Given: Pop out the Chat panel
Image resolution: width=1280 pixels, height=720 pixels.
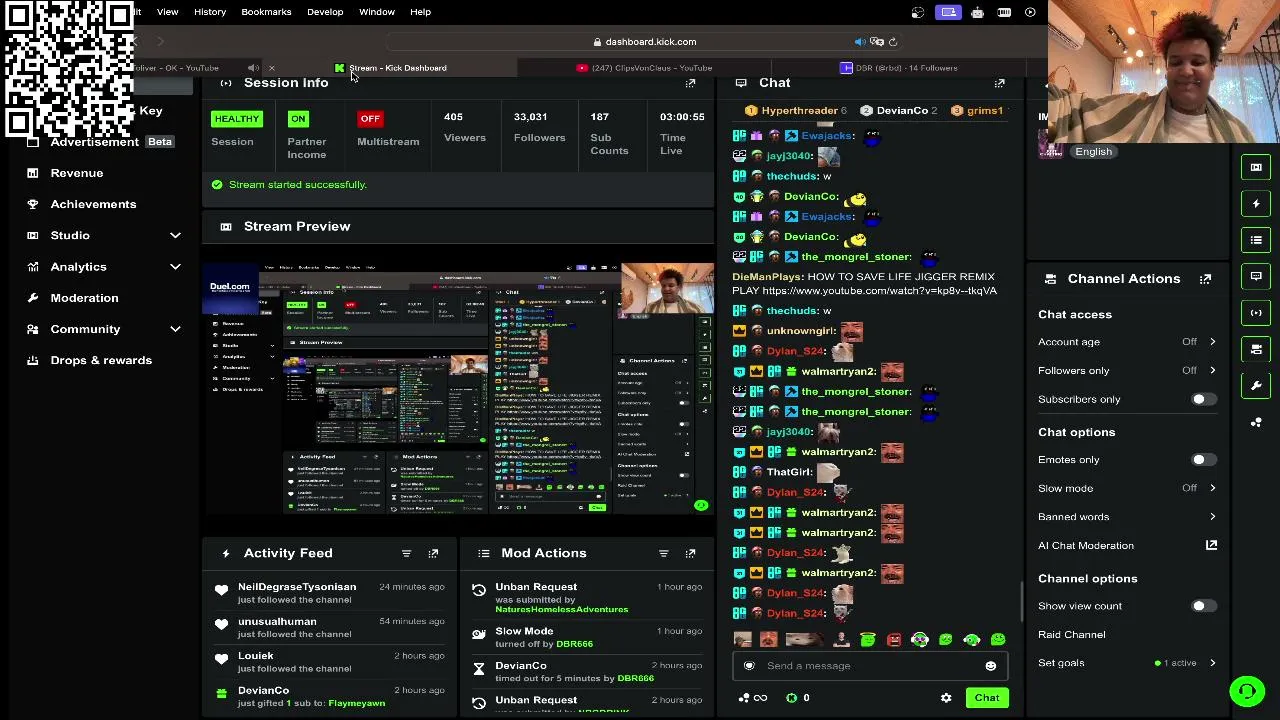Looking at the screenshot, I should click(999, 83).
